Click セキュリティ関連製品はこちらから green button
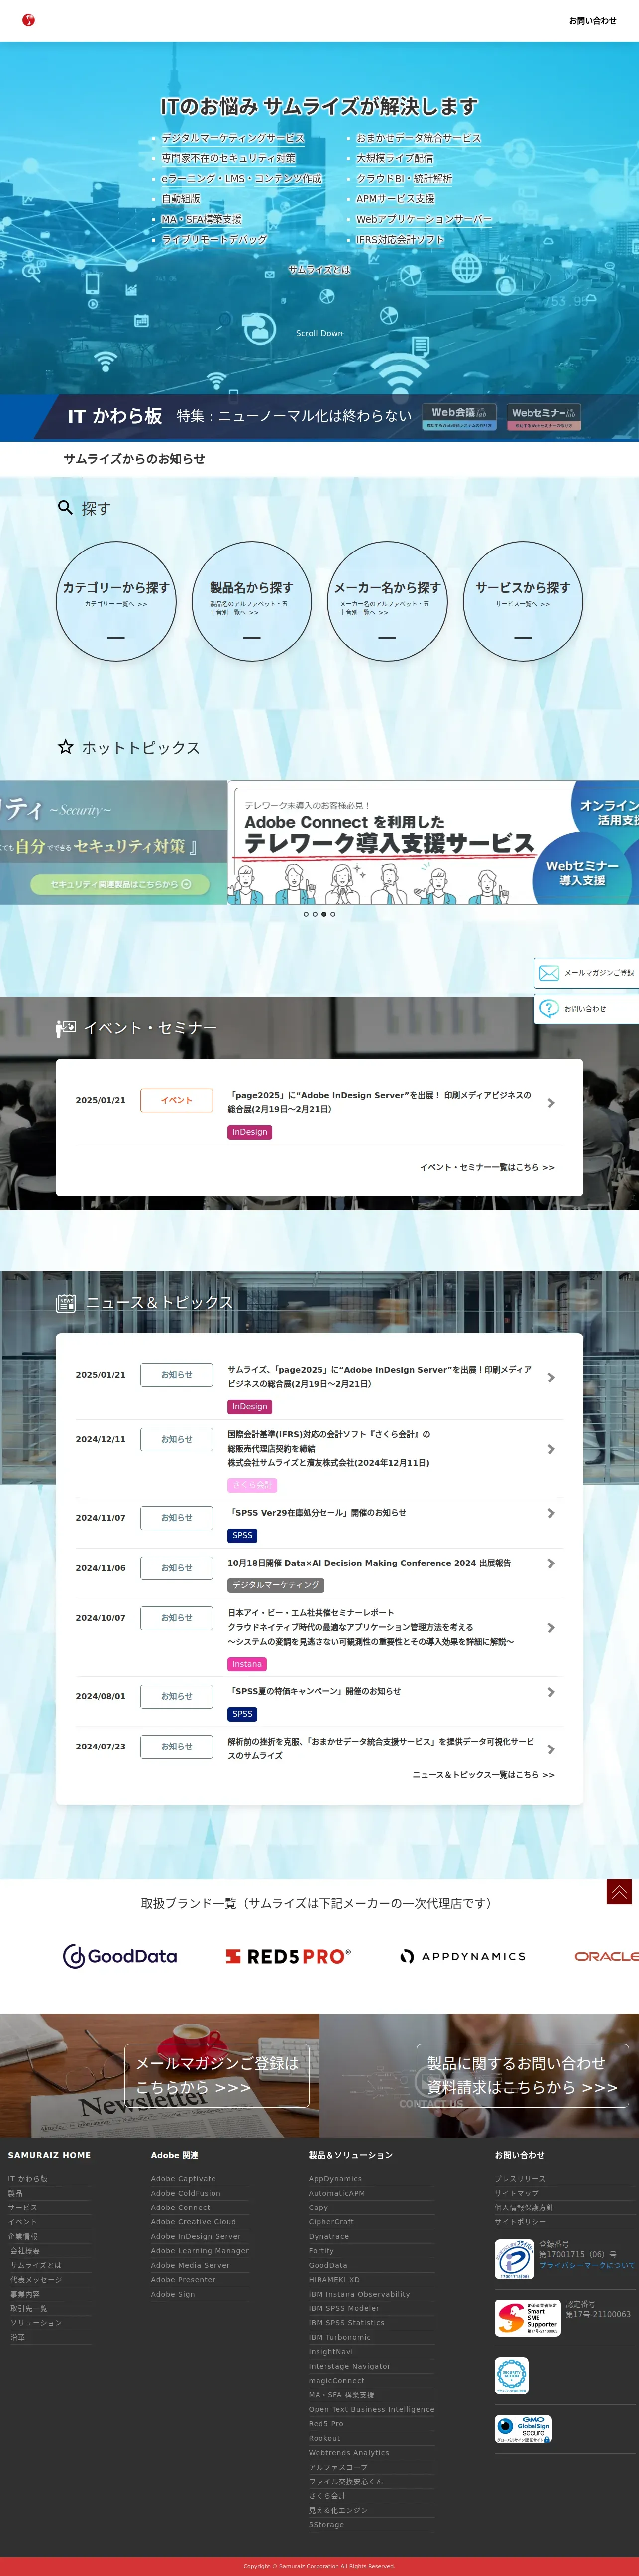639x2576 pixels. coord(119,884)
